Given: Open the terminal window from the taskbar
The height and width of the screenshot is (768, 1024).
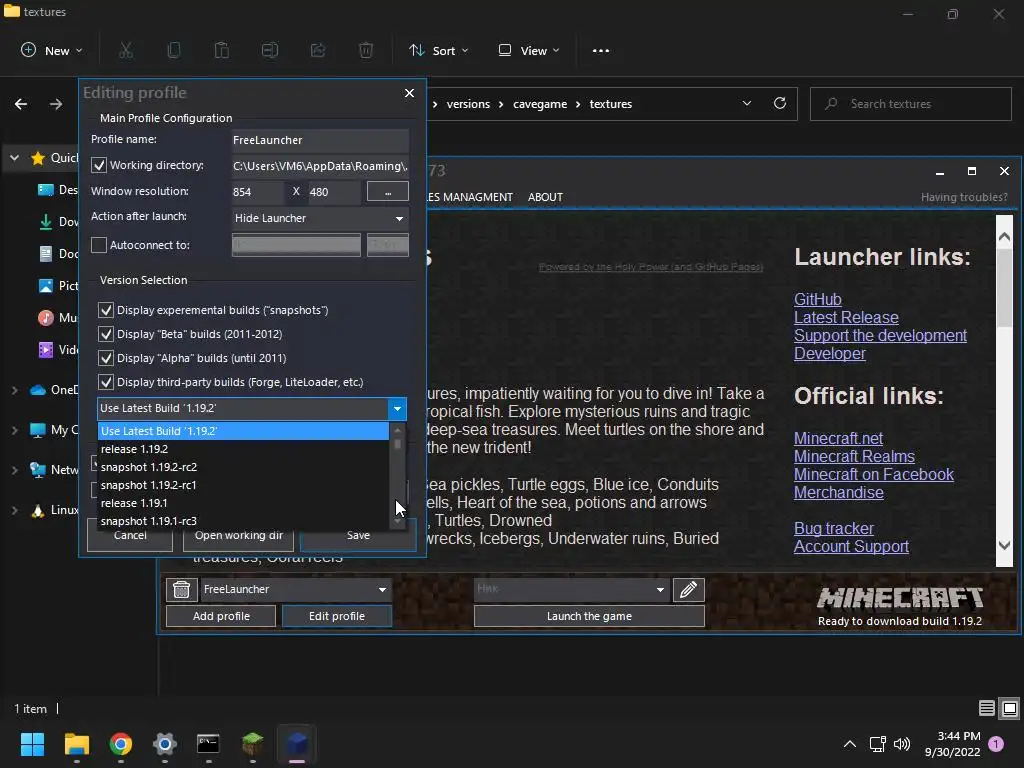Looking at the screenshot, I should pyautogui.click(x=208, y=744).
